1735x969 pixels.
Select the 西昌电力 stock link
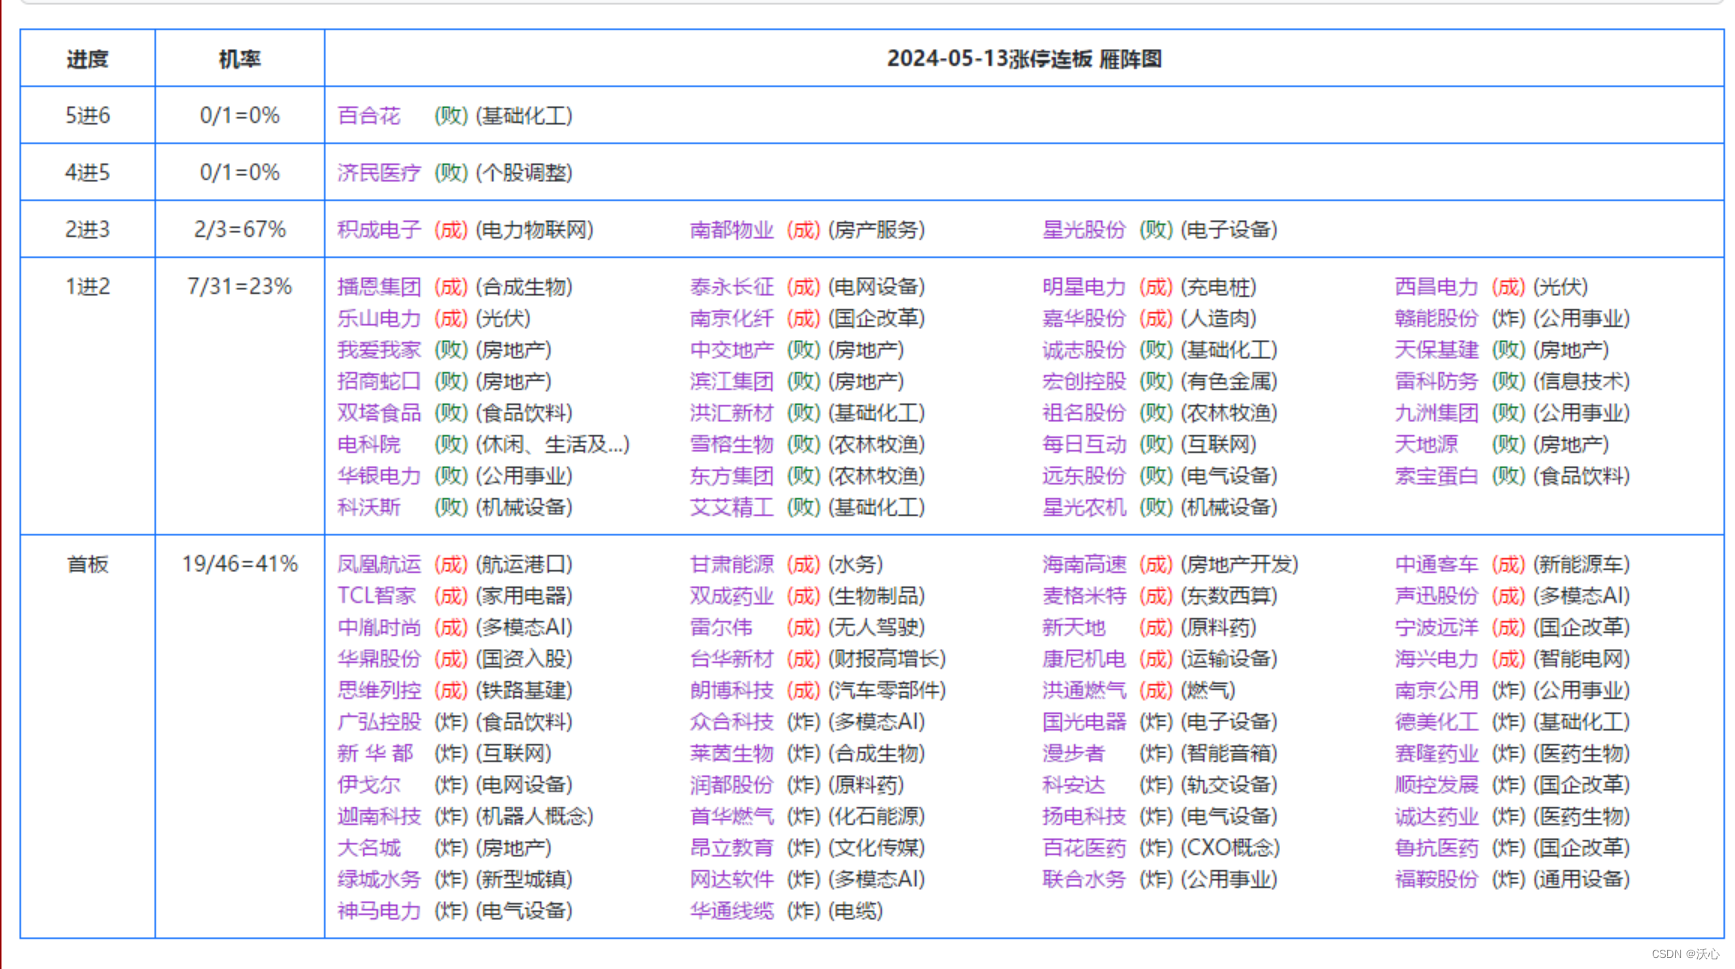[x=1437, y=287]
